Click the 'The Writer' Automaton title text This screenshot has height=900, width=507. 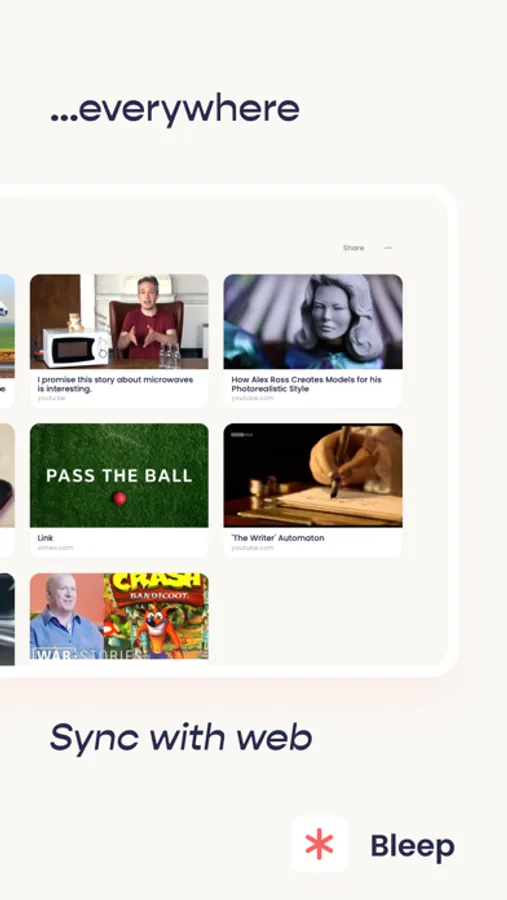(x=277, y=538)
